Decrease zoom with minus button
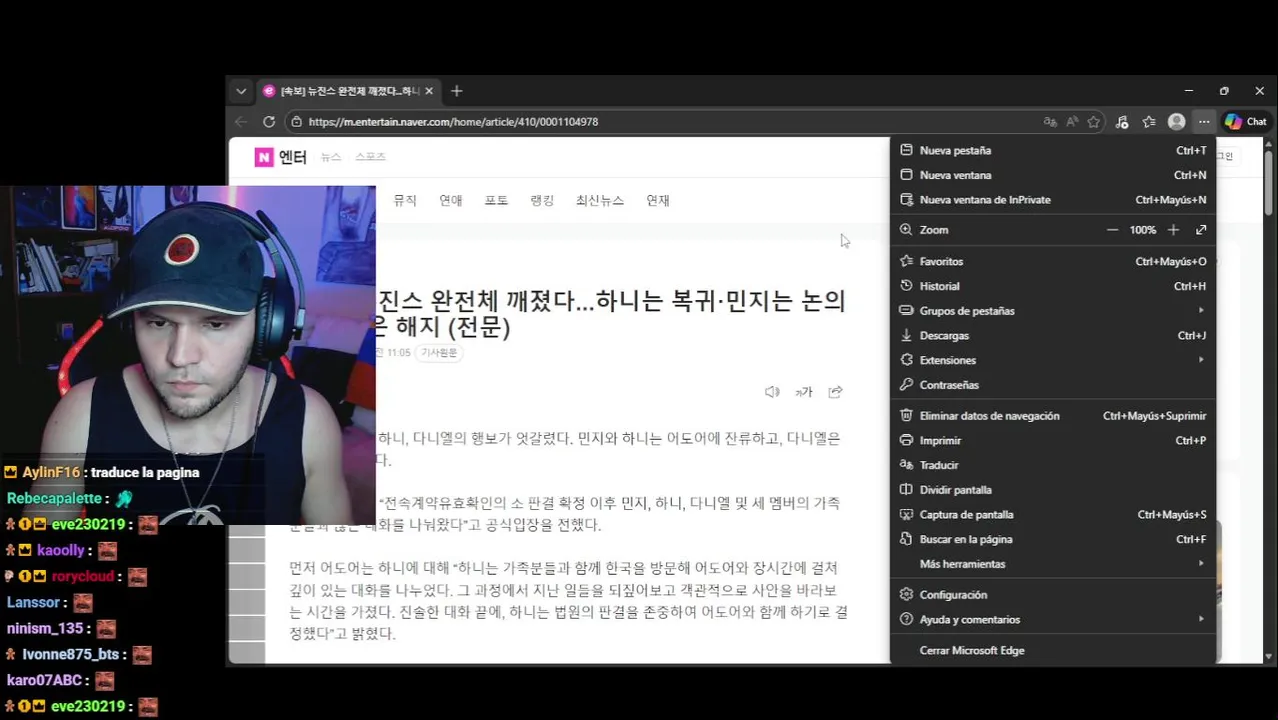Image resolution: width=1278 pixels, height=720 pixels. (x=1112, y=229)
